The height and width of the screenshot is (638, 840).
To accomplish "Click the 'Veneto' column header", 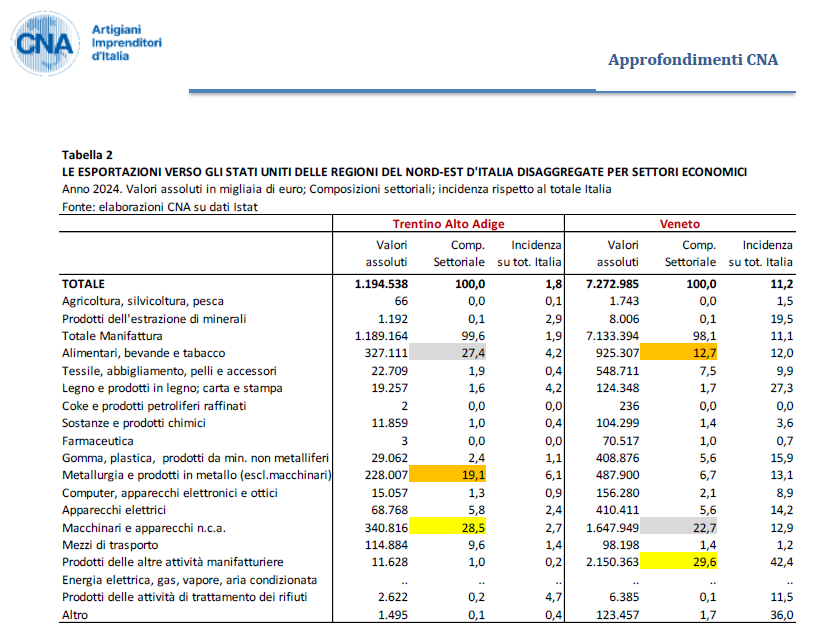I will pyautogui.click(x=679, y=224).
